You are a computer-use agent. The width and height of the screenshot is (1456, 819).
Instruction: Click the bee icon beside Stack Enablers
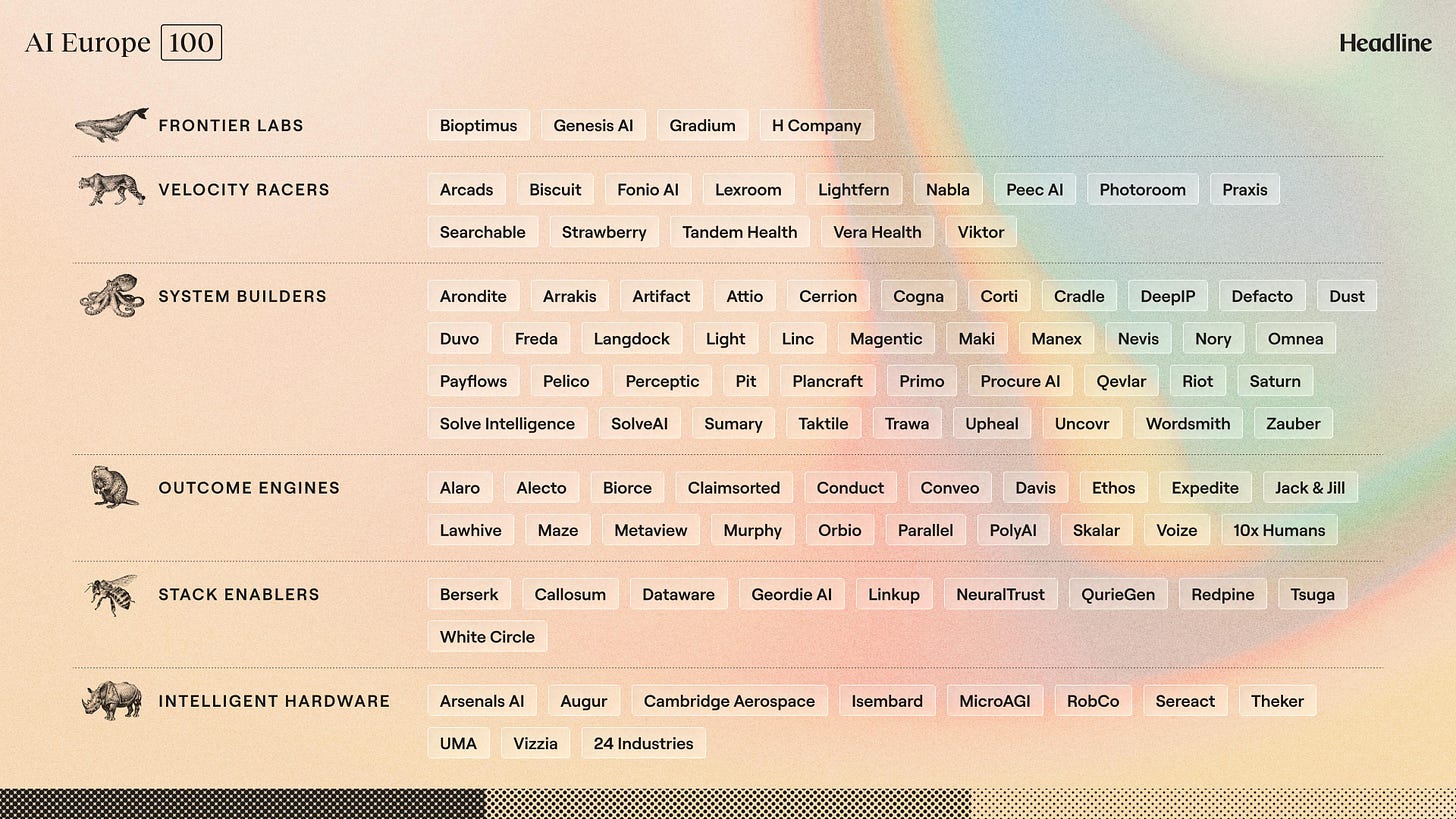click(112, 594)
